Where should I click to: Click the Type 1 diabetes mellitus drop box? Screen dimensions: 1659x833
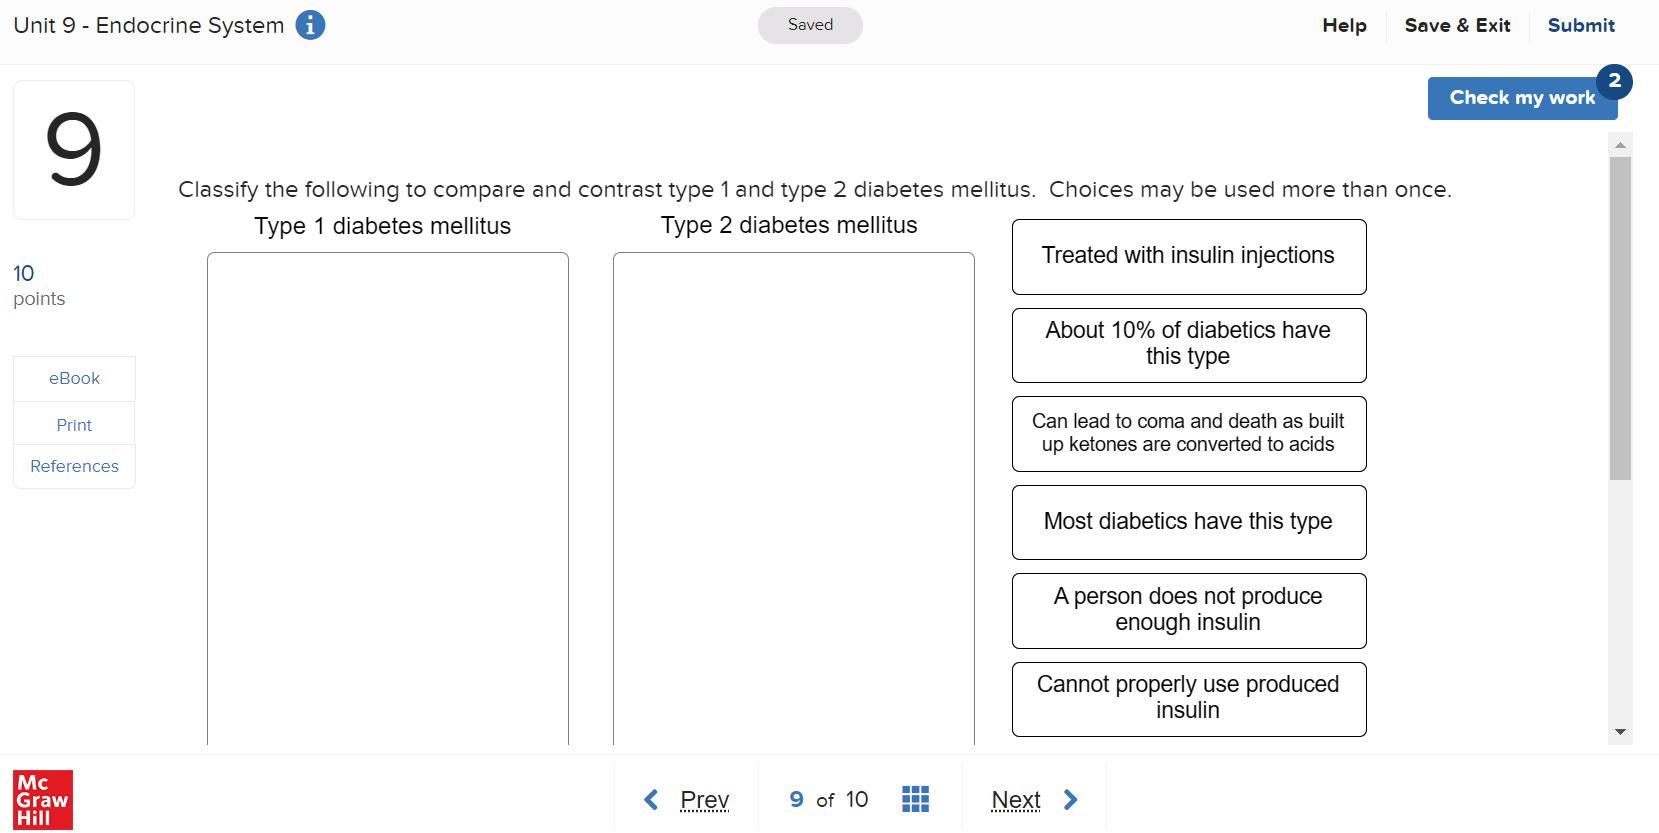coord(388,499)
